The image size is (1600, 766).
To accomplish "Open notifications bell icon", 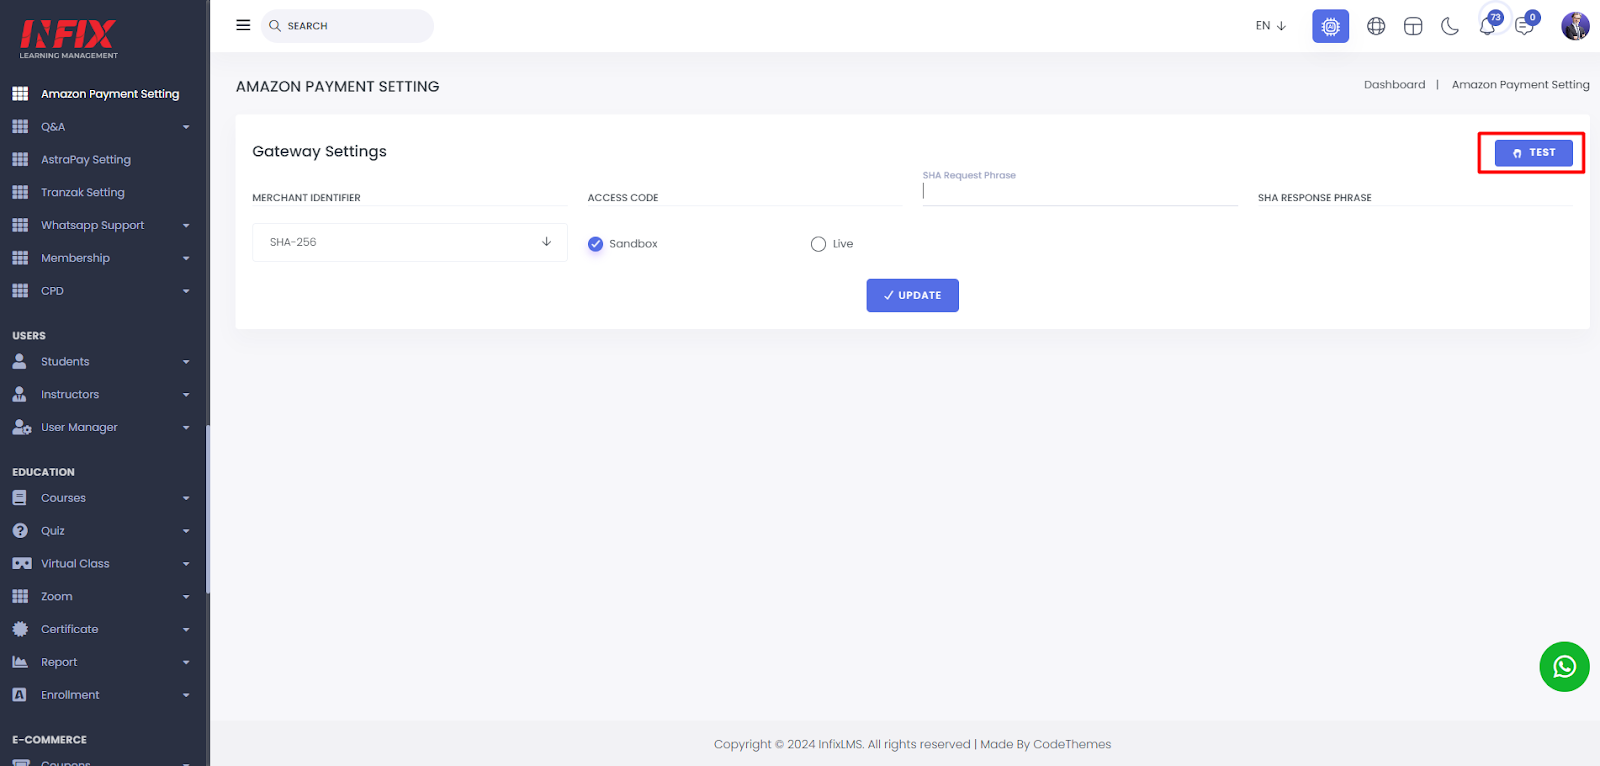I will click(1488, 25).
